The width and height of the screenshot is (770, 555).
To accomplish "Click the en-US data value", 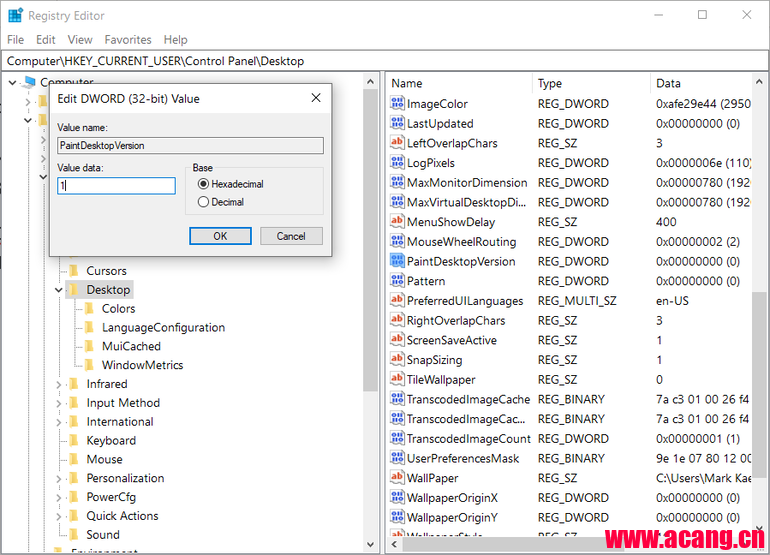I will tap(672, 301).
